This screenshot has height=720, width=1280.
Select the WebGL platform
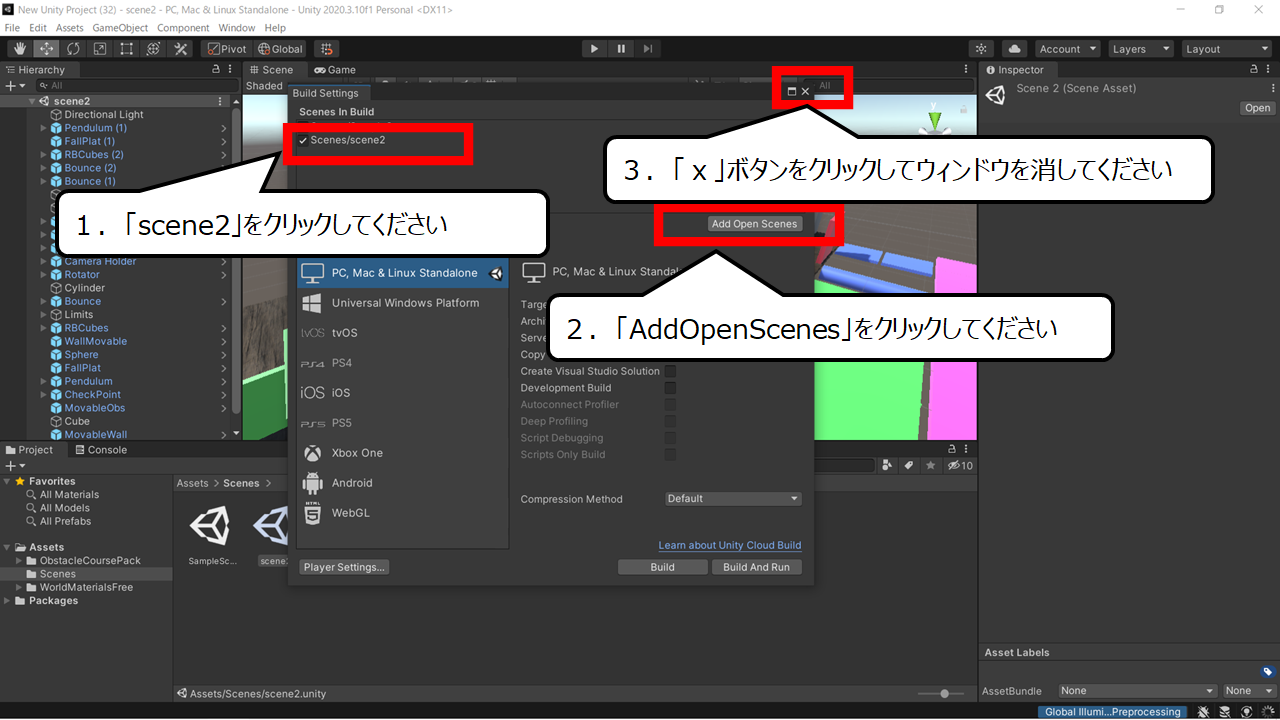click(x=402, y=513)
